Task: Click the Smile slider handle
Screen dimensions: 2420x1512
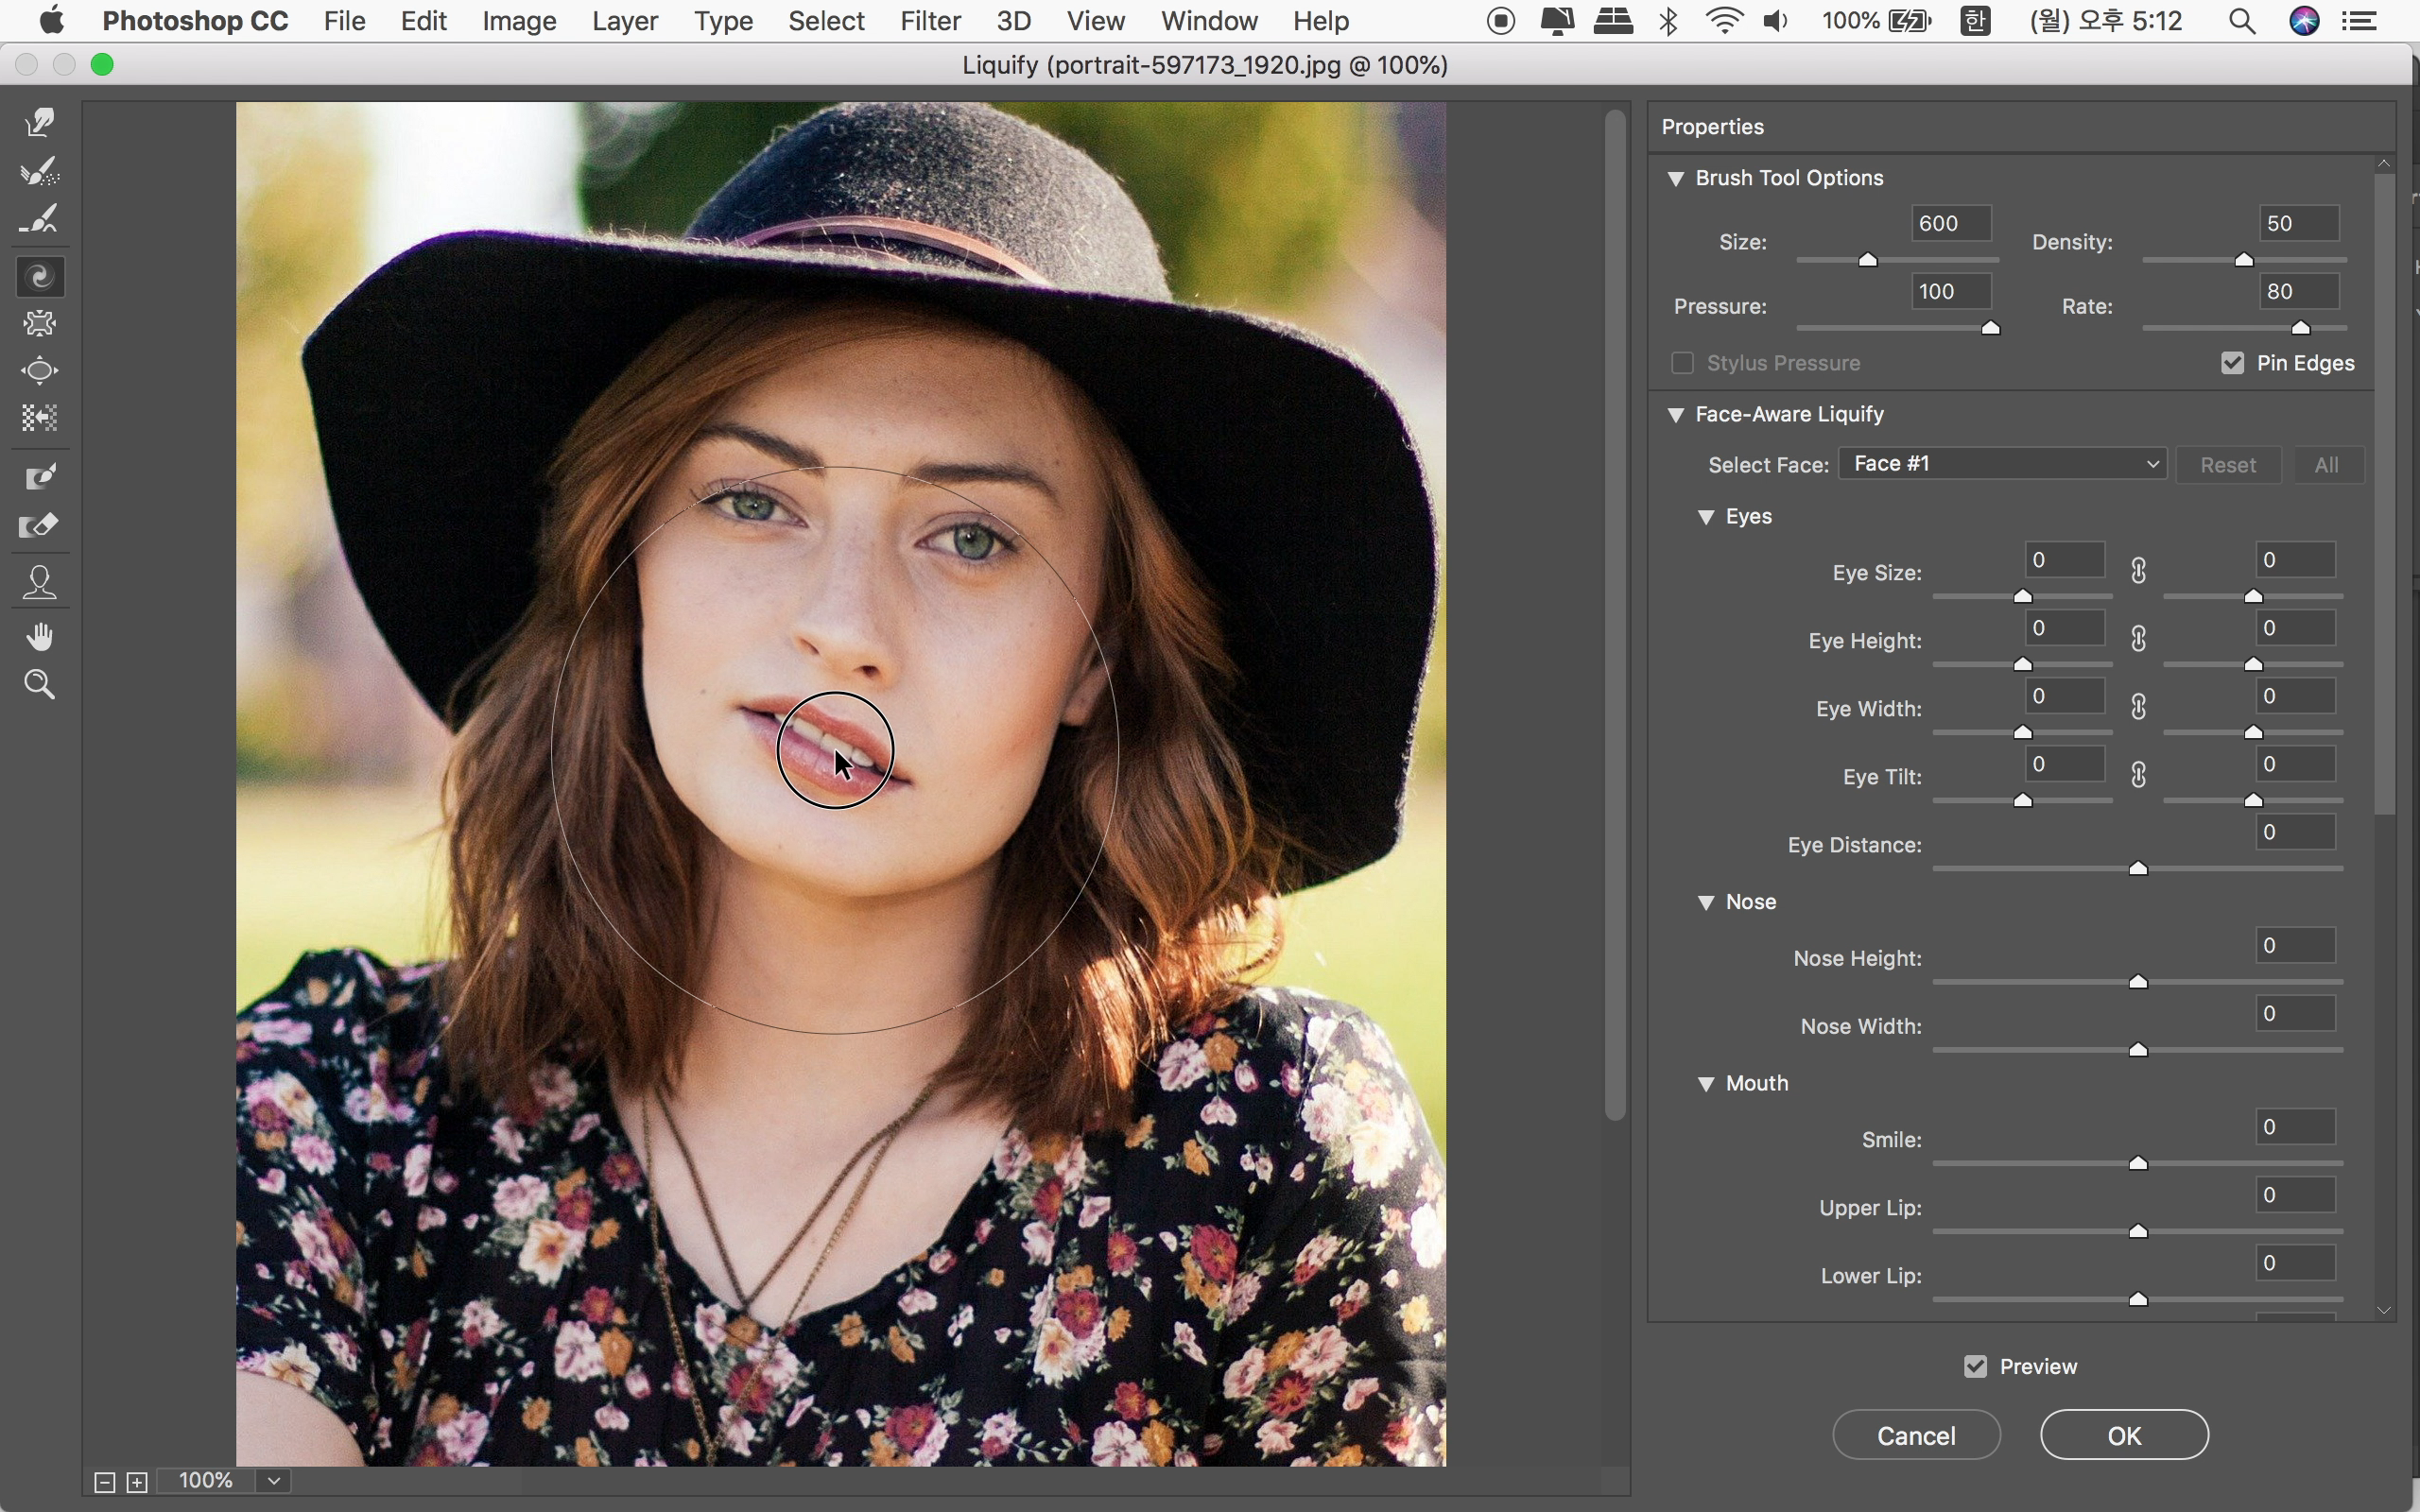Action: [x=2138, y=1163]
